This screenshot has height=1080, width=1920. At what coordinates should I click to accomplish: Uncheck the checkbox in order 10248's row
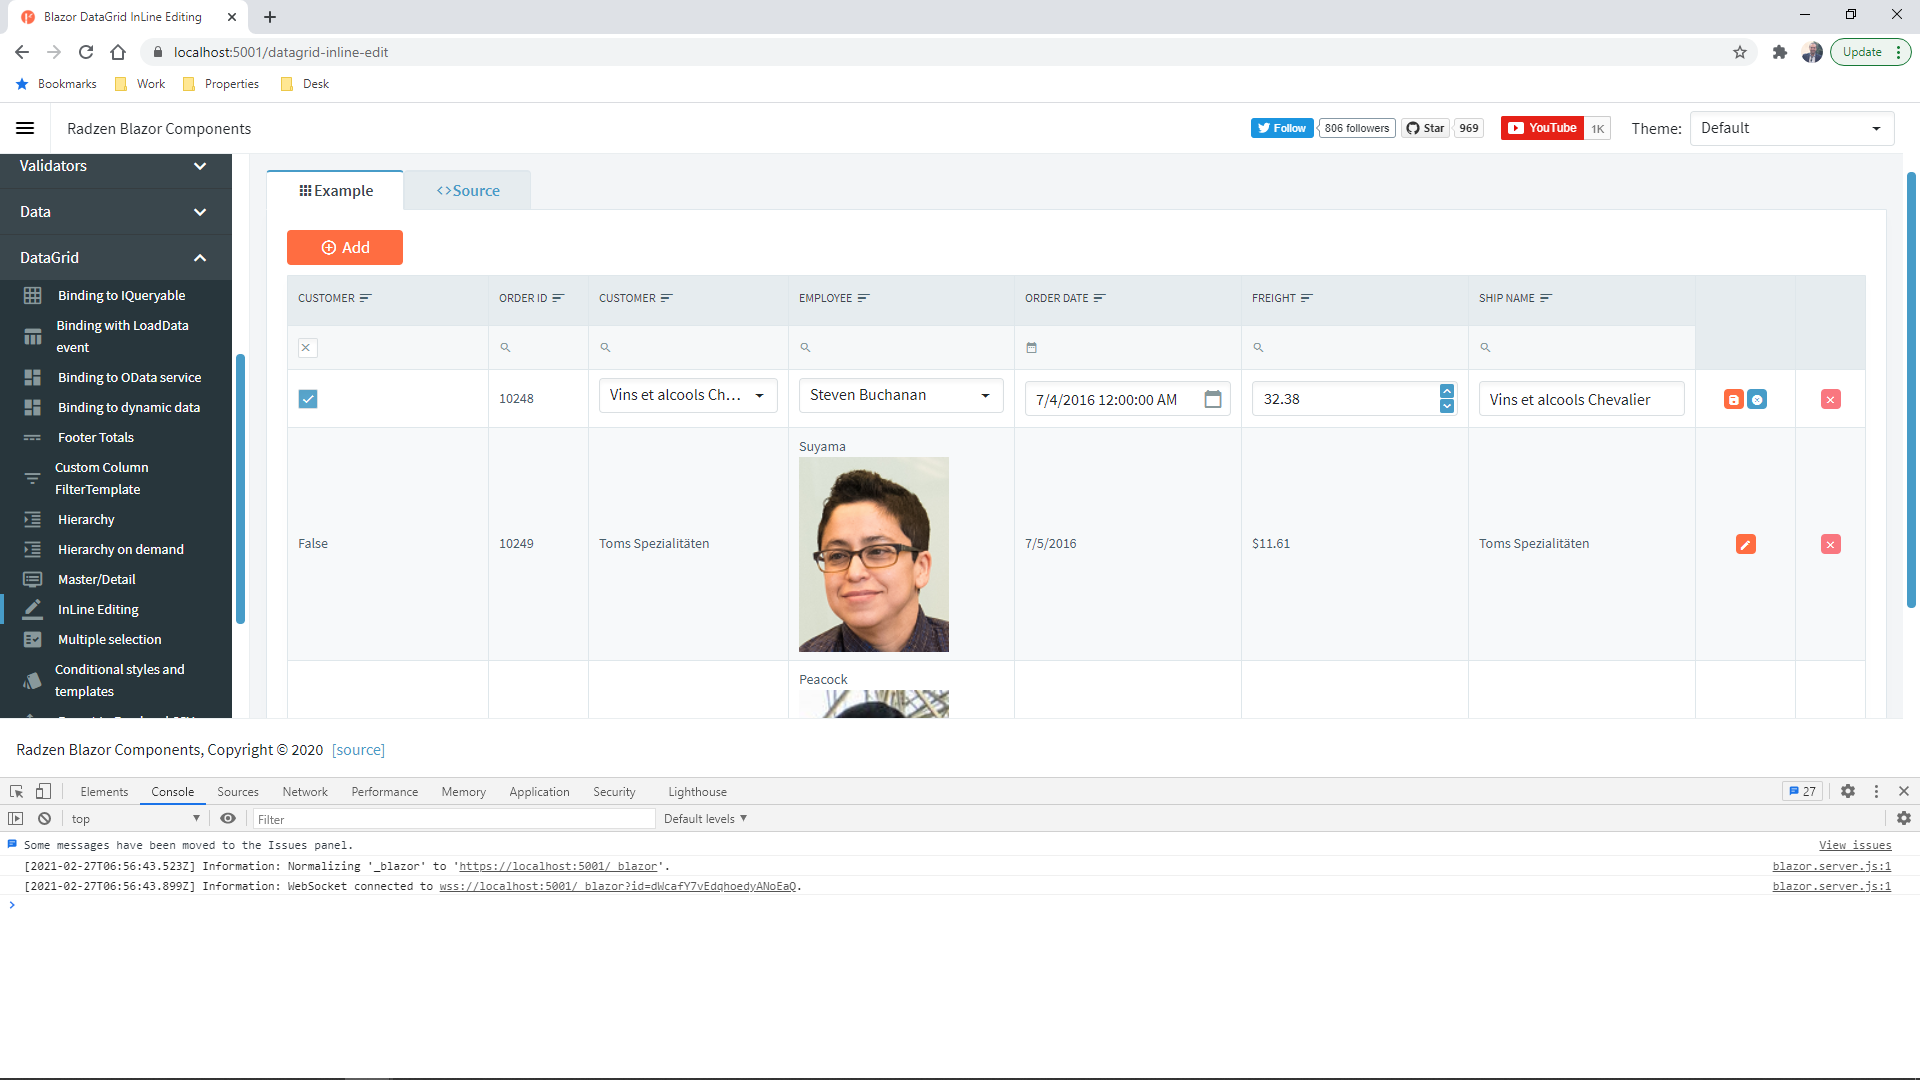pyautogui.click(x=308, y=399)
